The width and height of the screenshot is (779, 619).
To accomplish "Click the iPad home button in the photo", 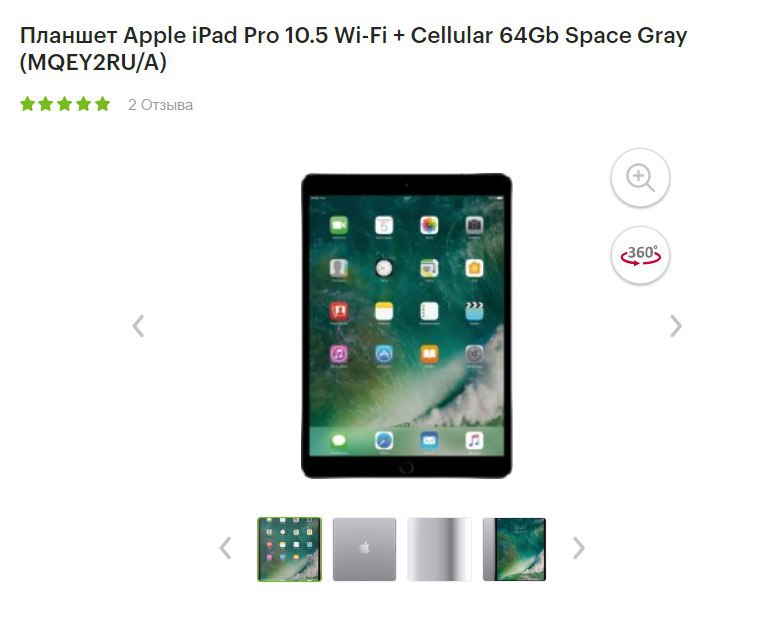I will (406, 467).
